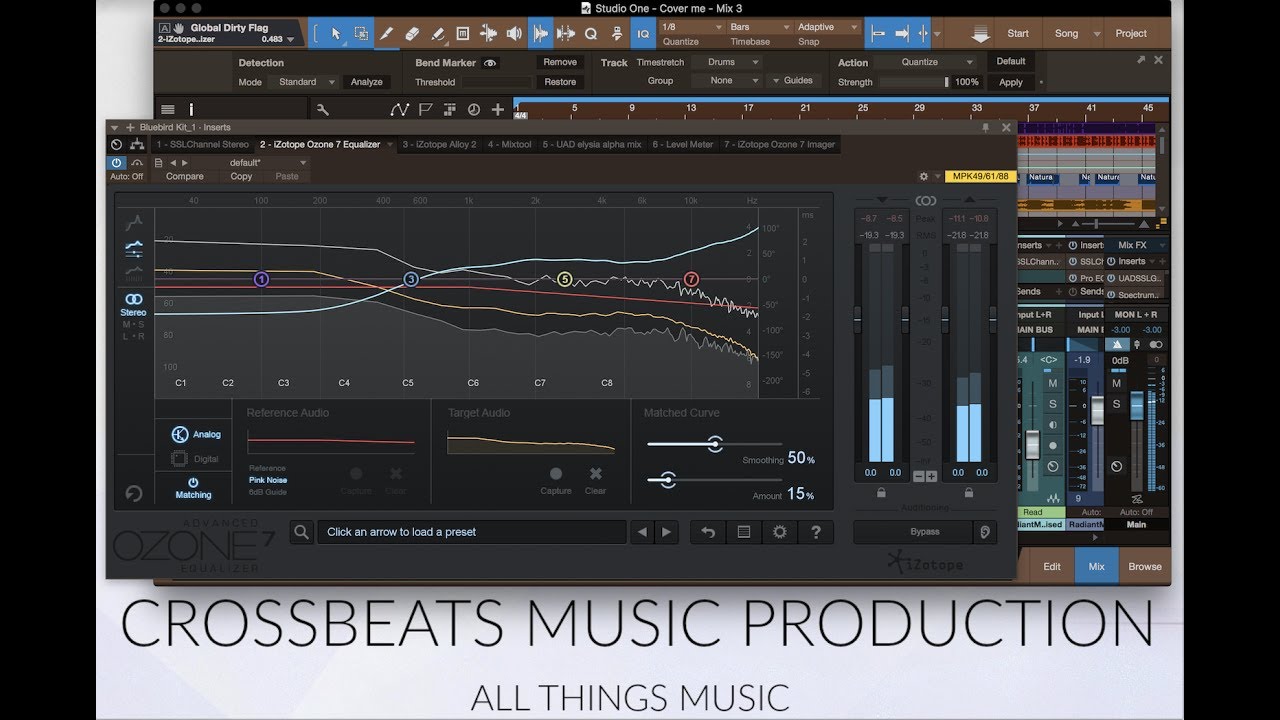Click the Analyze button
This screenshot has width=1280, height=720.
(367, 82)
